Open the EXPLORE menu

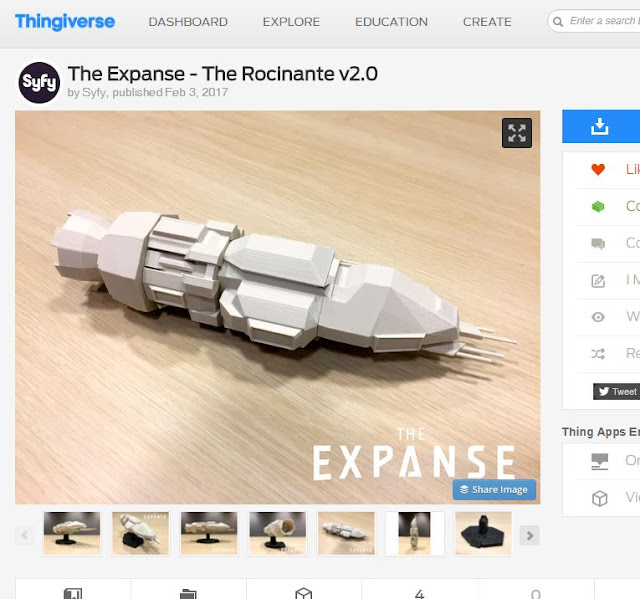[x=291, y=22]
